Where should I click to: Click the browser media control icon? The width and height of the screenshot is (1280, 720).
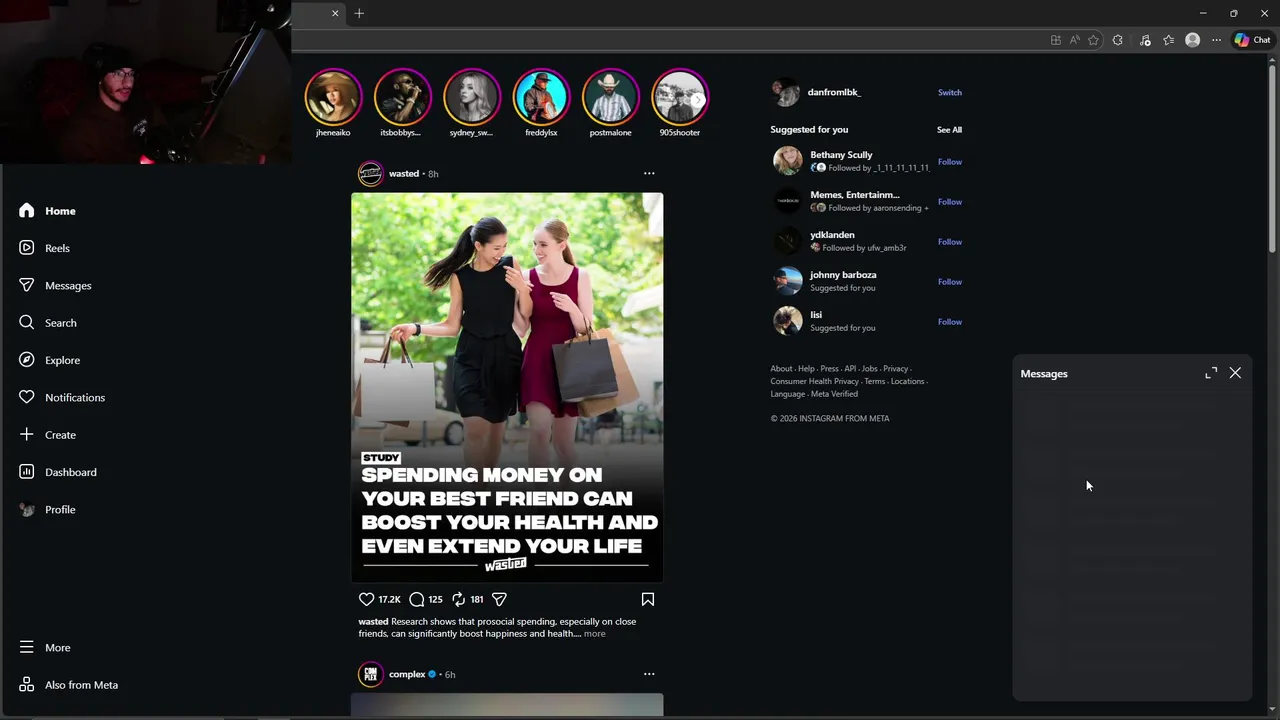tap(1144, 40)
